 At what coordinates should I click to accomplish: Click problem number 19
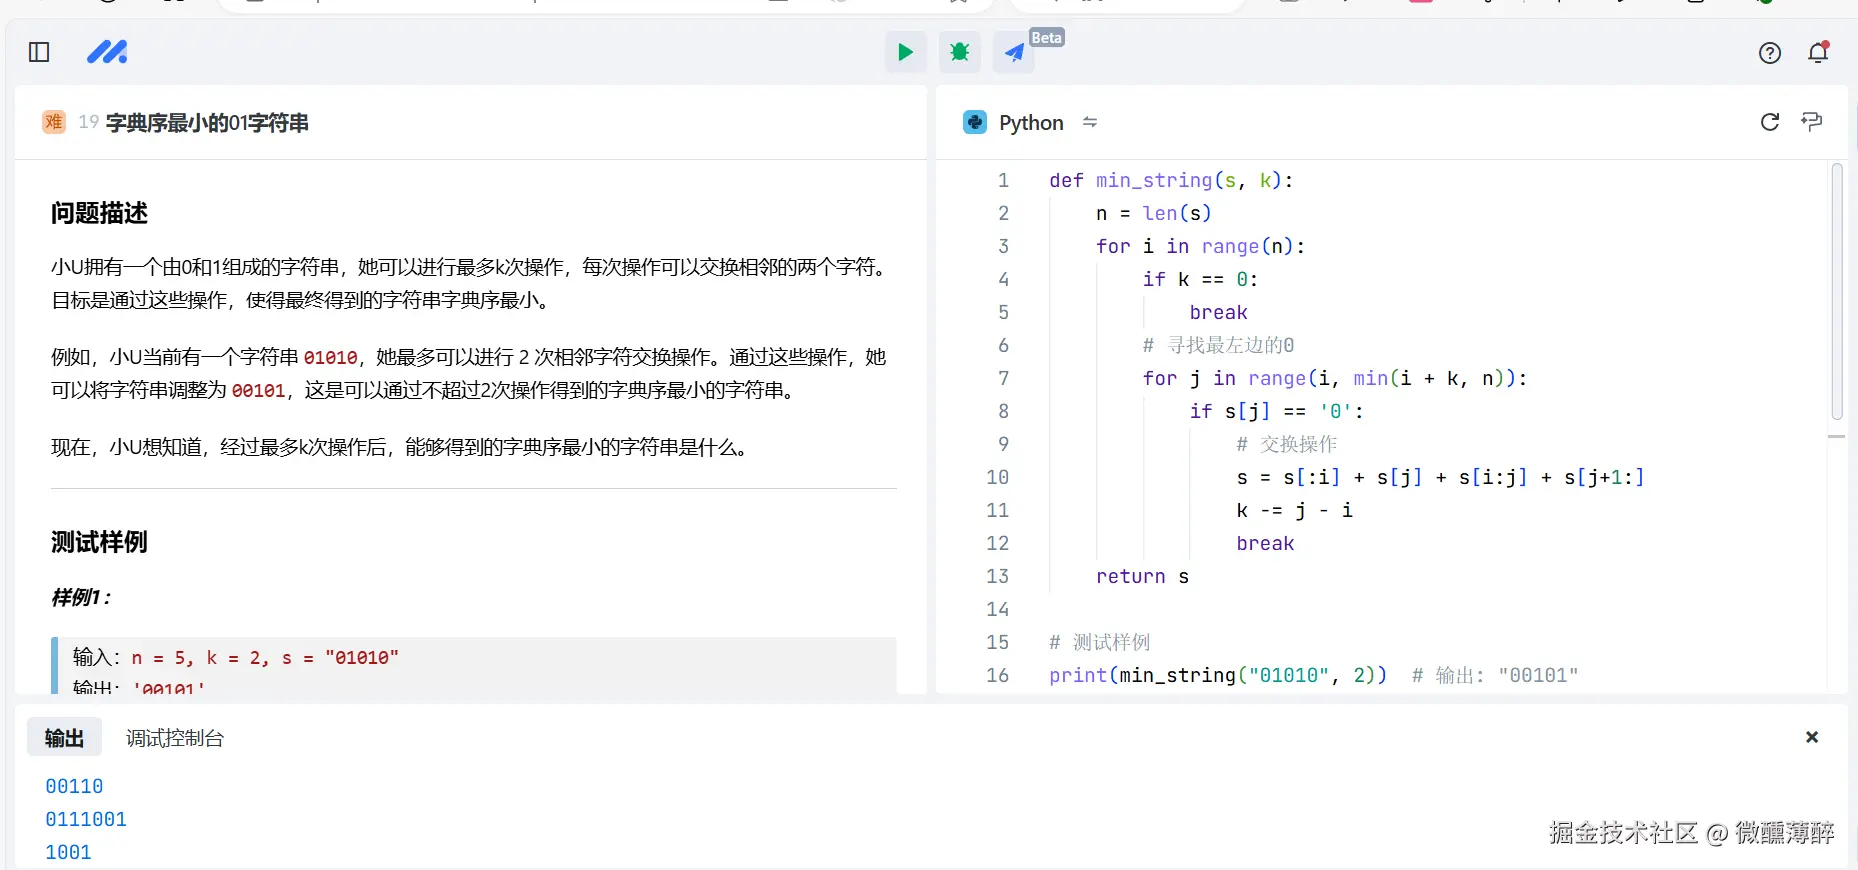tap(89, 122)
